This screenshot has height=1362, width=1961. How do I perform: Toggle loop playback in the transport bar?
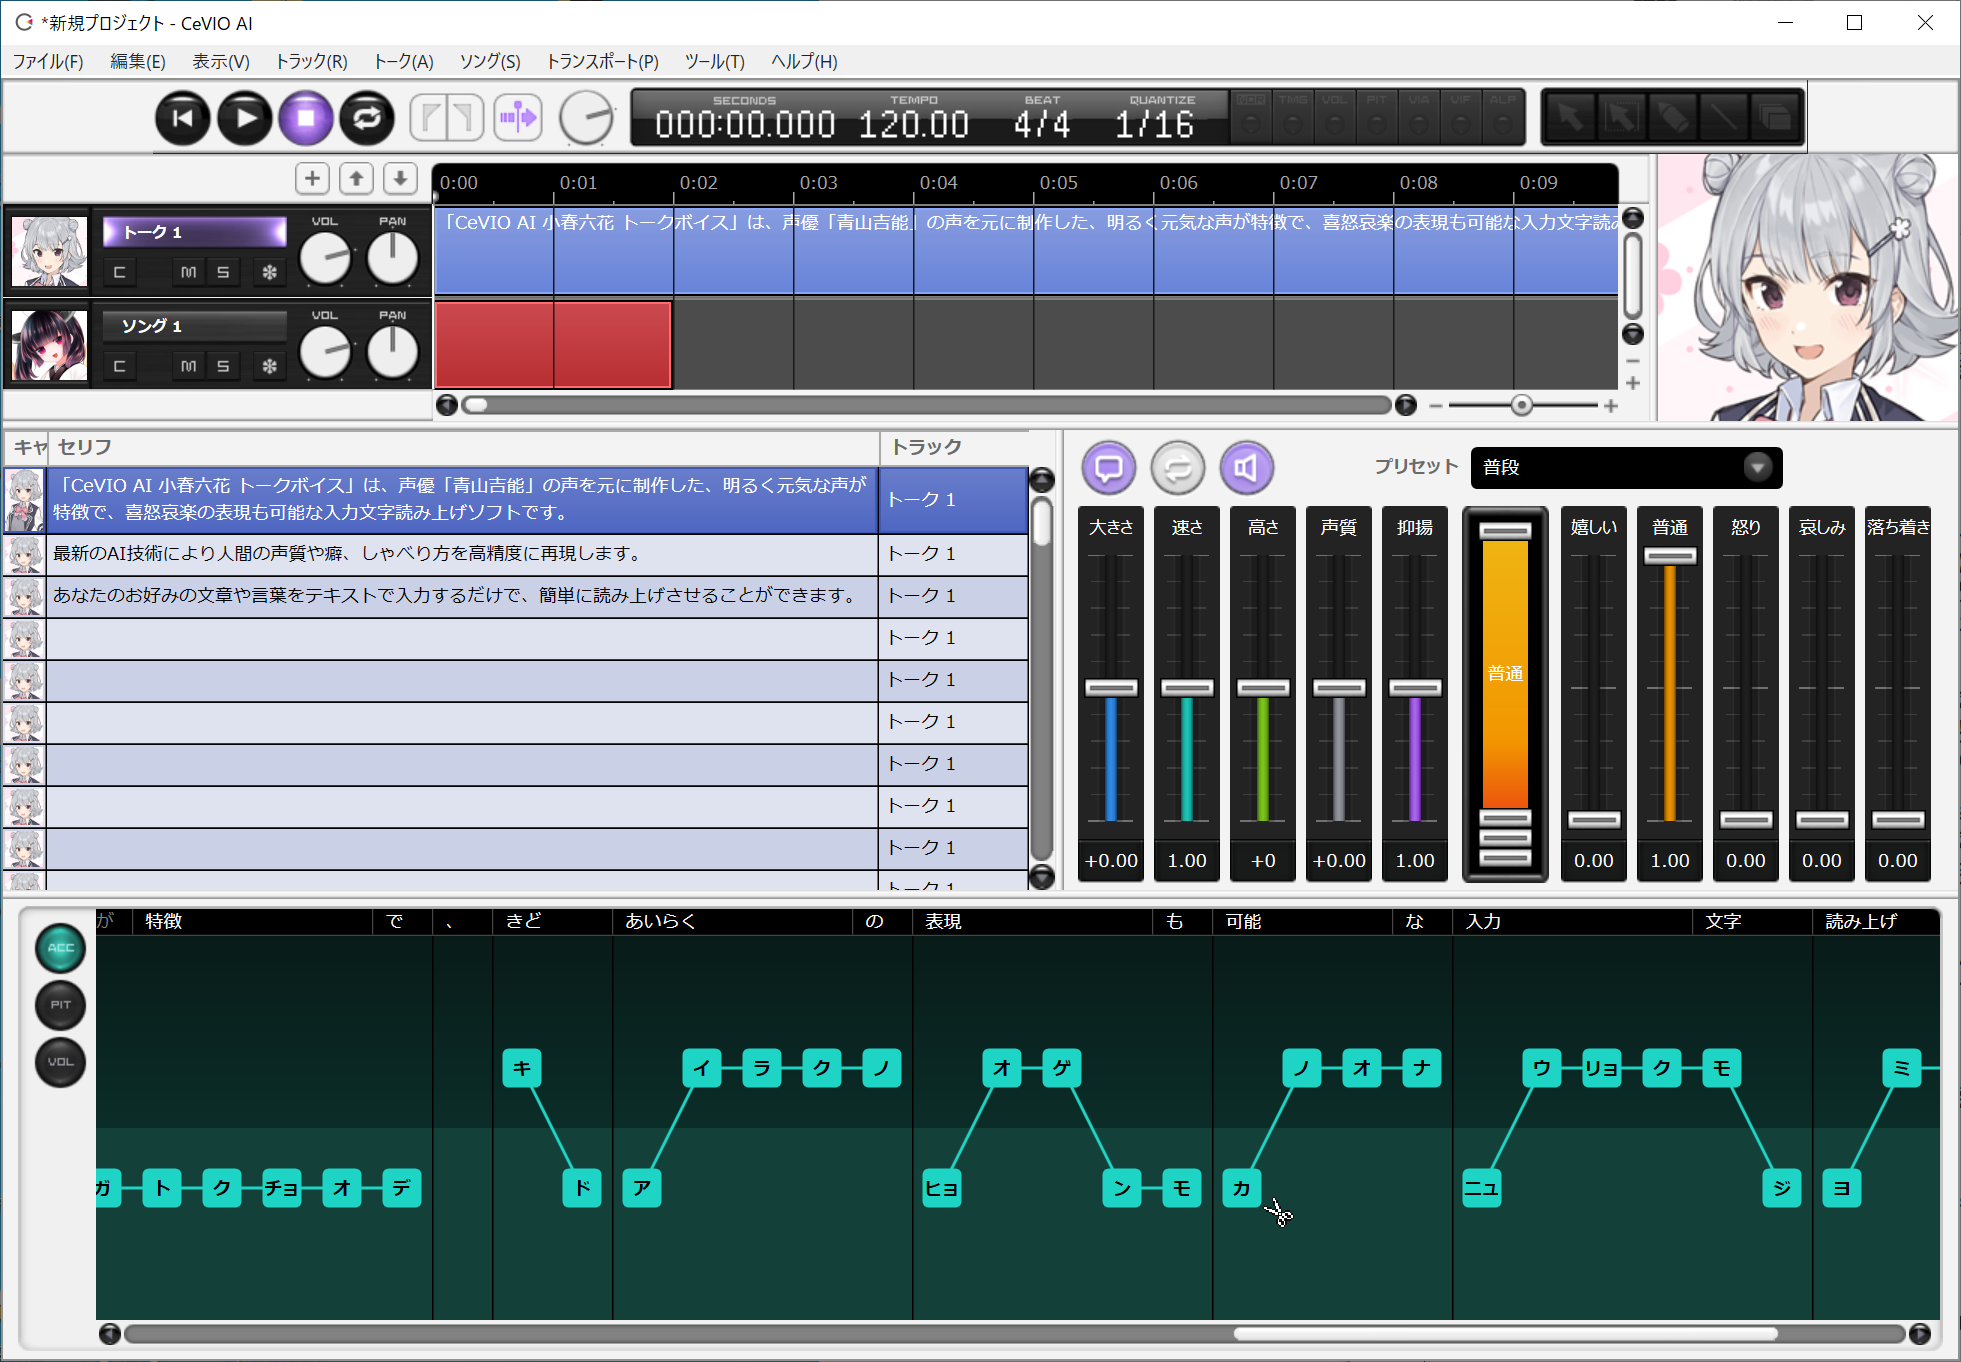(367, 118)
